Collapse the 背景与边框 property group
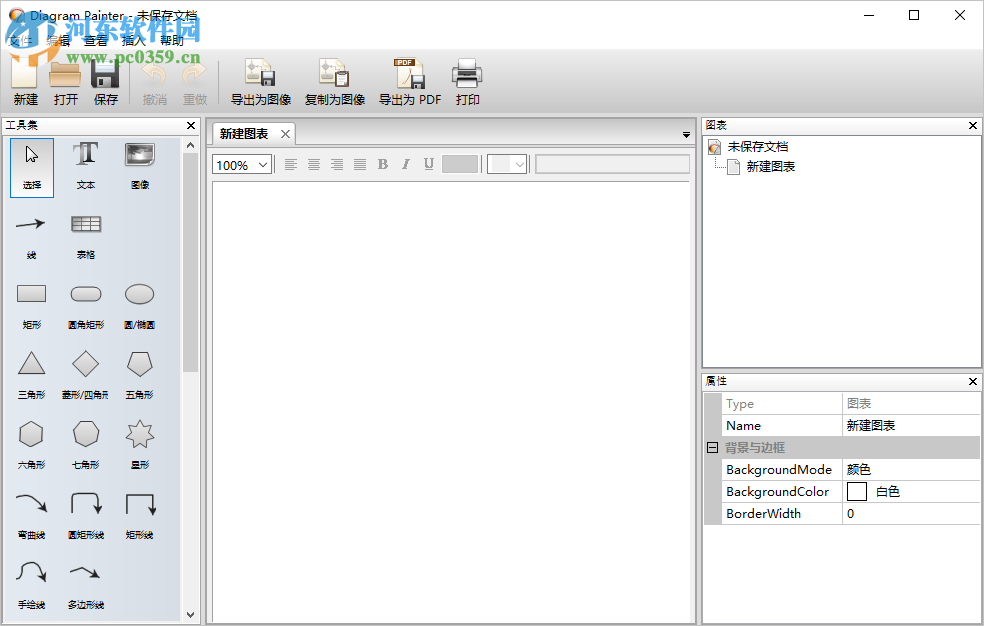This screenshot has height=626, width=984. (x=713, y=447)
